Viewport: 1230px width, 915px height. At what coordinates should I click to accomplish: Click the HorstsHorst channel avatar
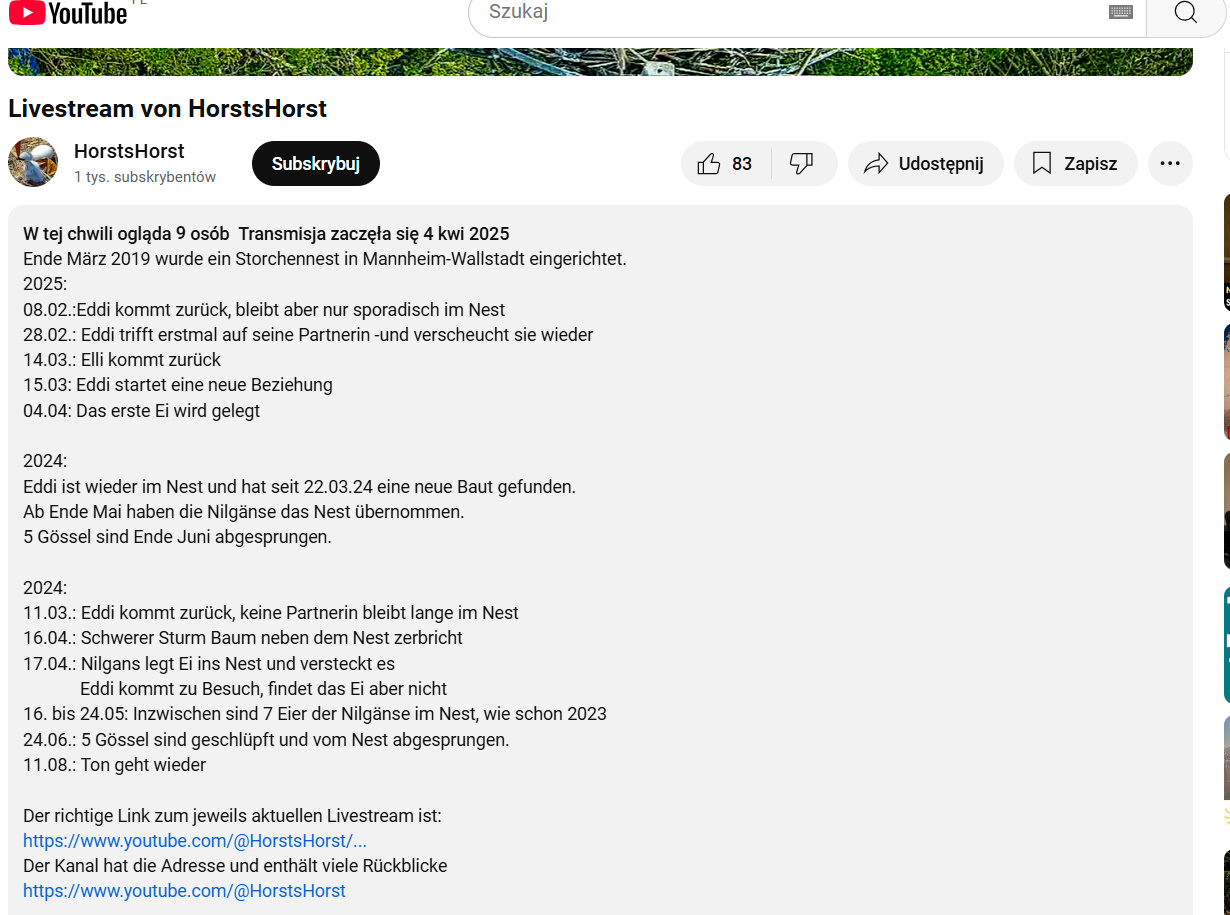33,162
